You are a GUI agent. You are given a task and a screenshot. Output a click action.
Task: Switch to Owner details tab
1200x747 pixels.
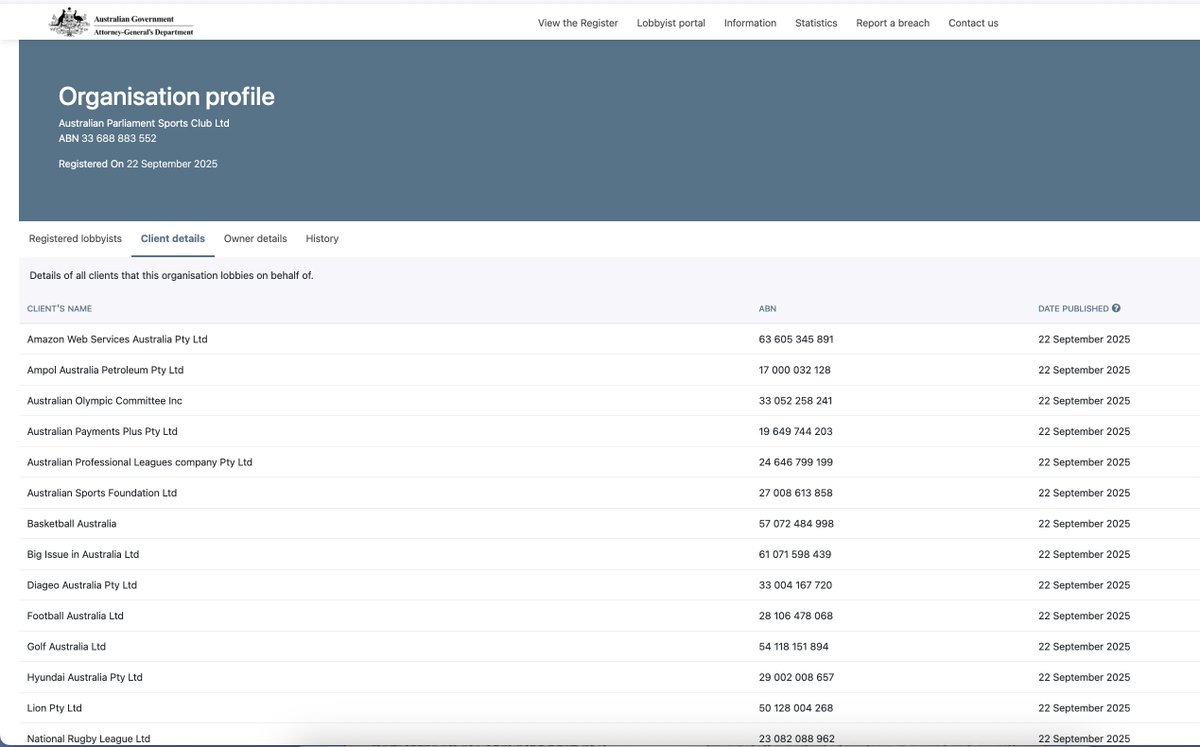tap(255, 239)
